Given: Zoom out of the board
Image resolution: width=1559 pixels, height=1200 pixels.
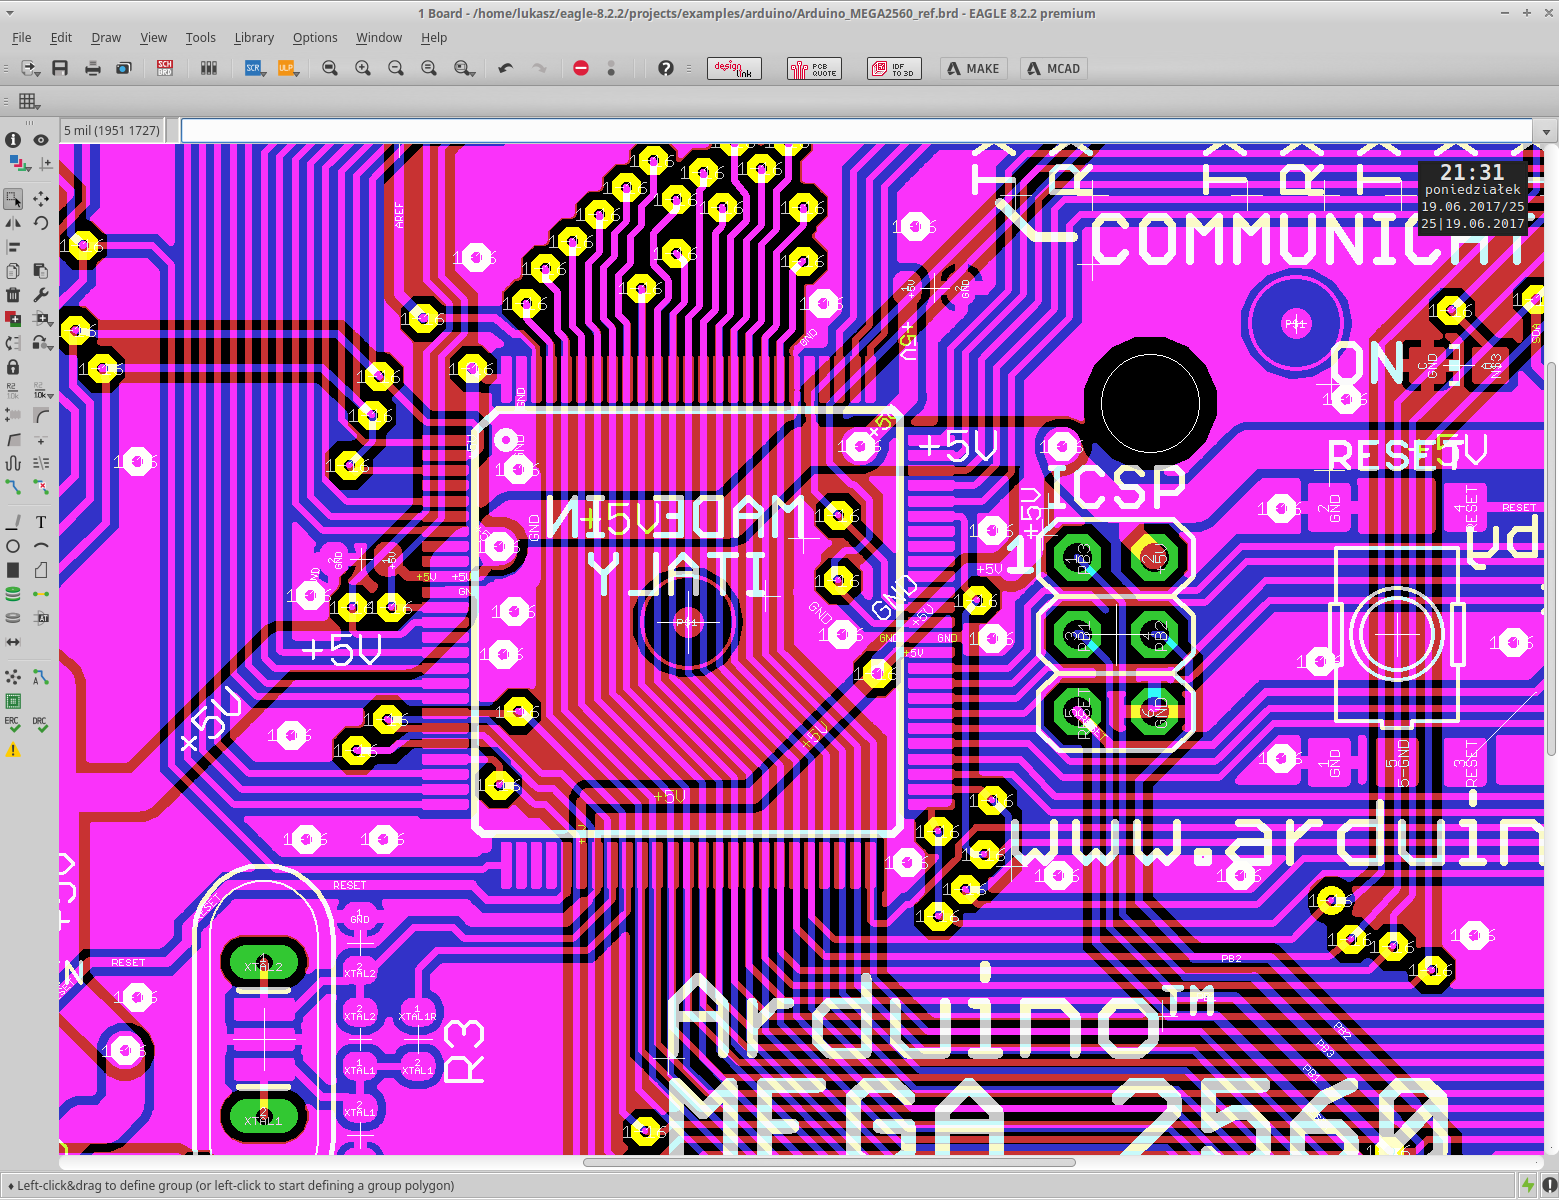Looking at the screenshot, I should pos(396,68).
